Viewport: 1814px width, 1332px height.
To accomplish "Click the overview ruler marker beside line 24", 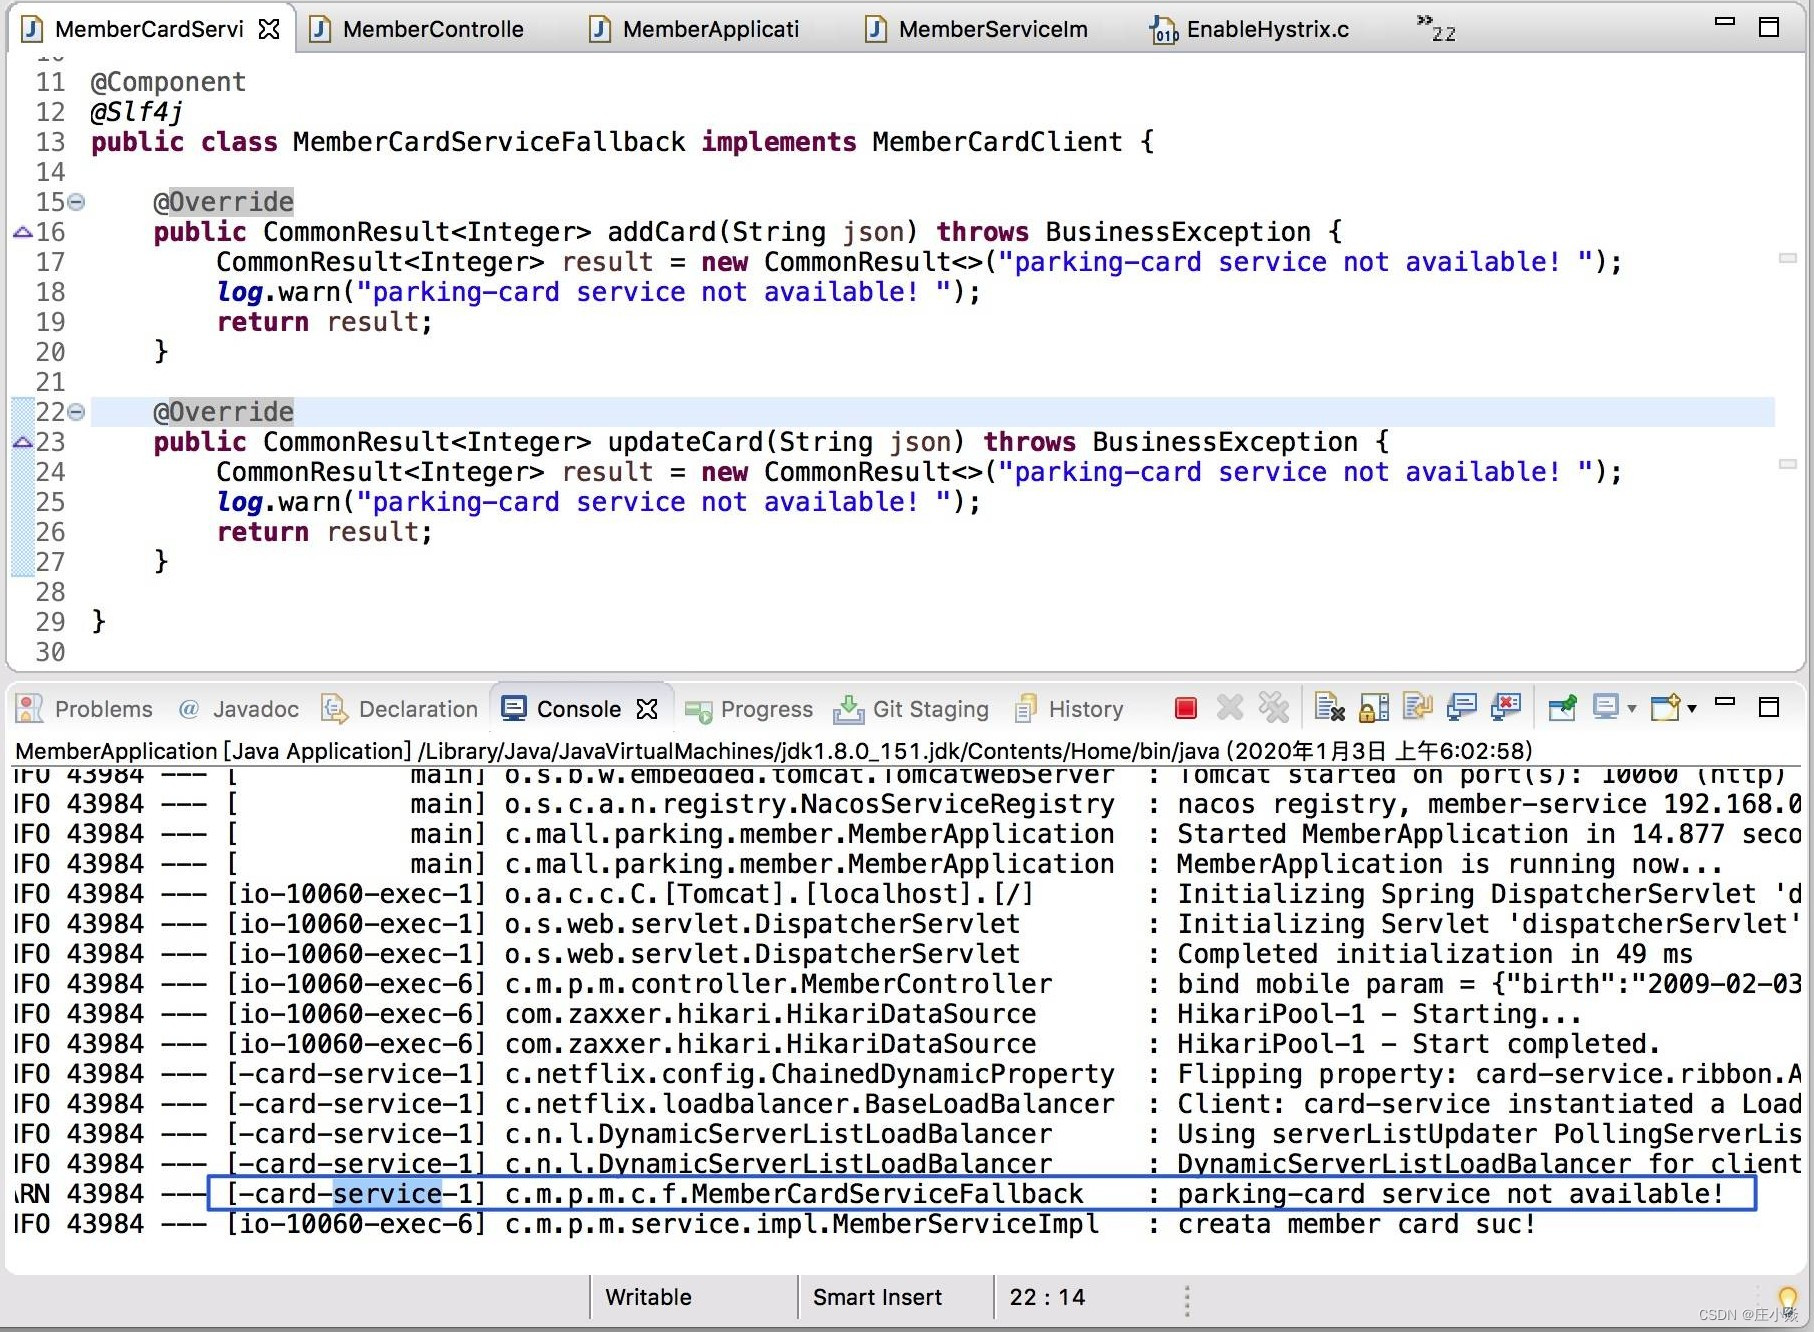I will click(x=1788, y=464).
